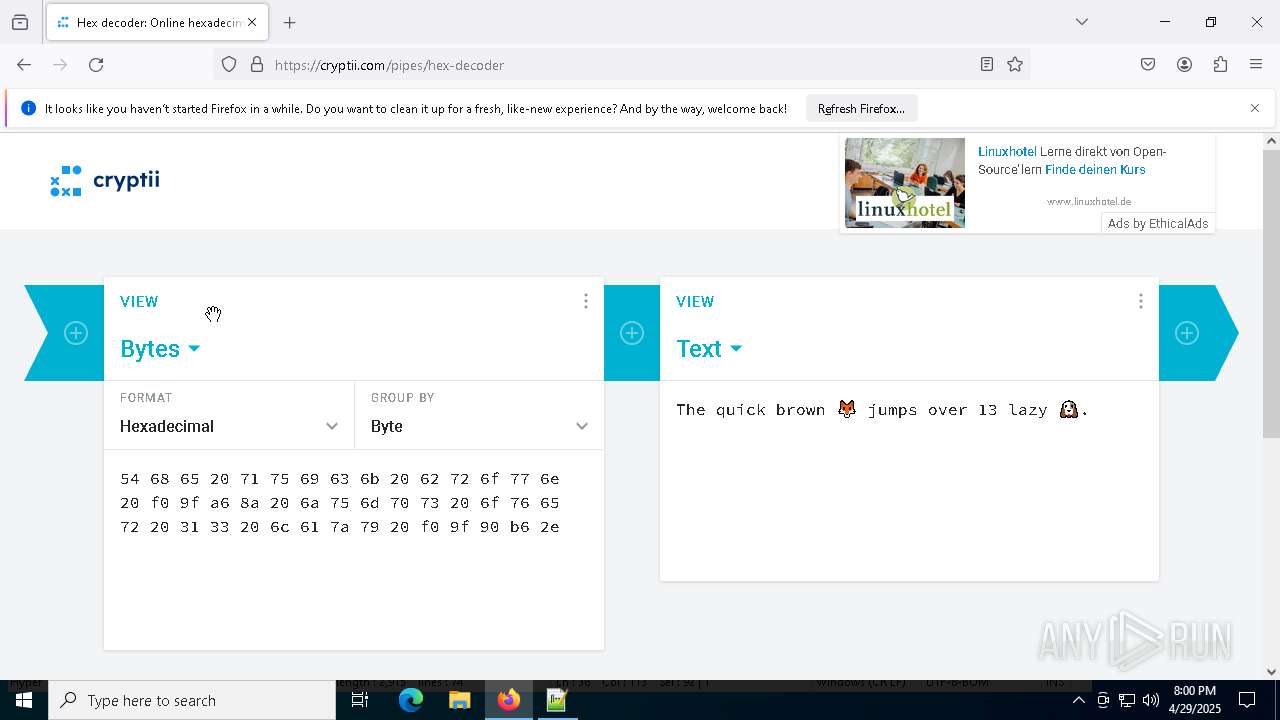Screen dimensions: 1280x720
Task: Click the scrollbar down arrow
Action: coord(1271,672)
